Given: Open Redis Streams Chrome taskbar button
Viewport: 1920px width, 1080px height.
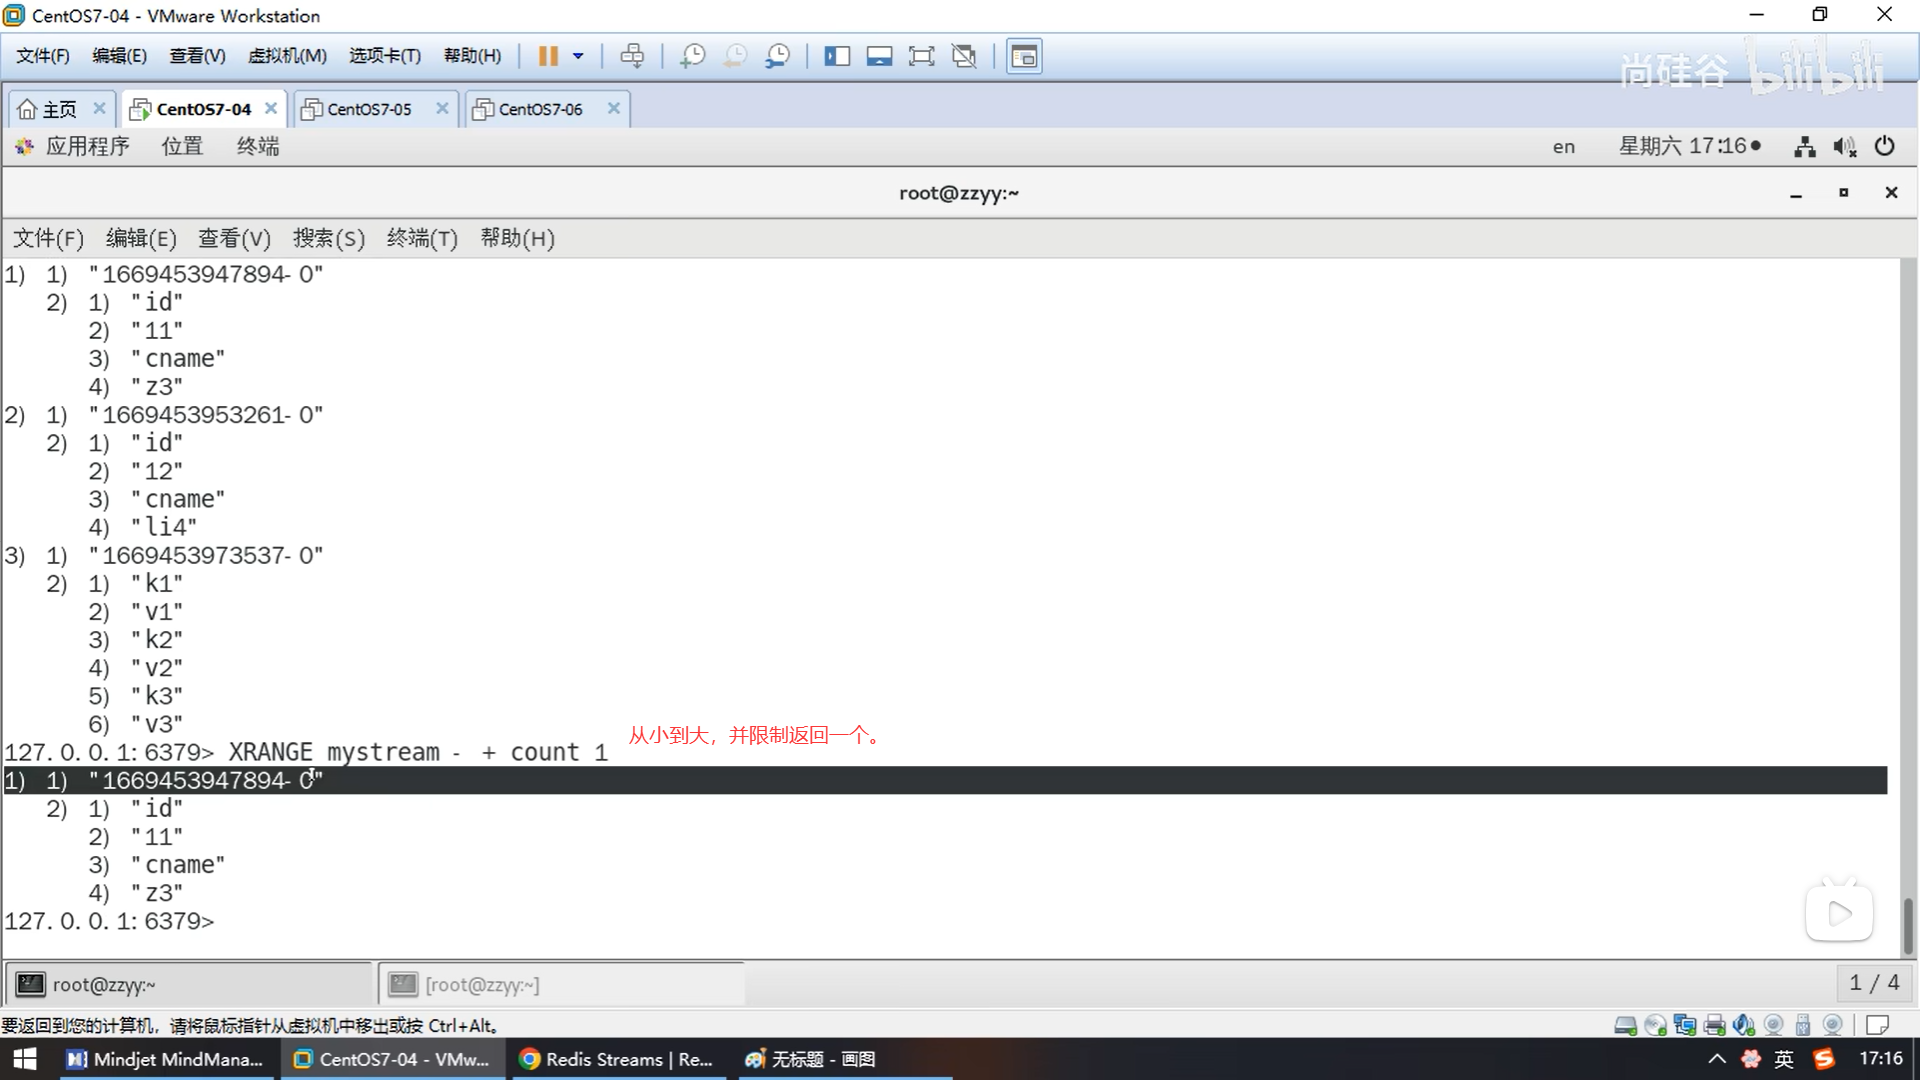Looking at the screenshot, I should 617,1059.
